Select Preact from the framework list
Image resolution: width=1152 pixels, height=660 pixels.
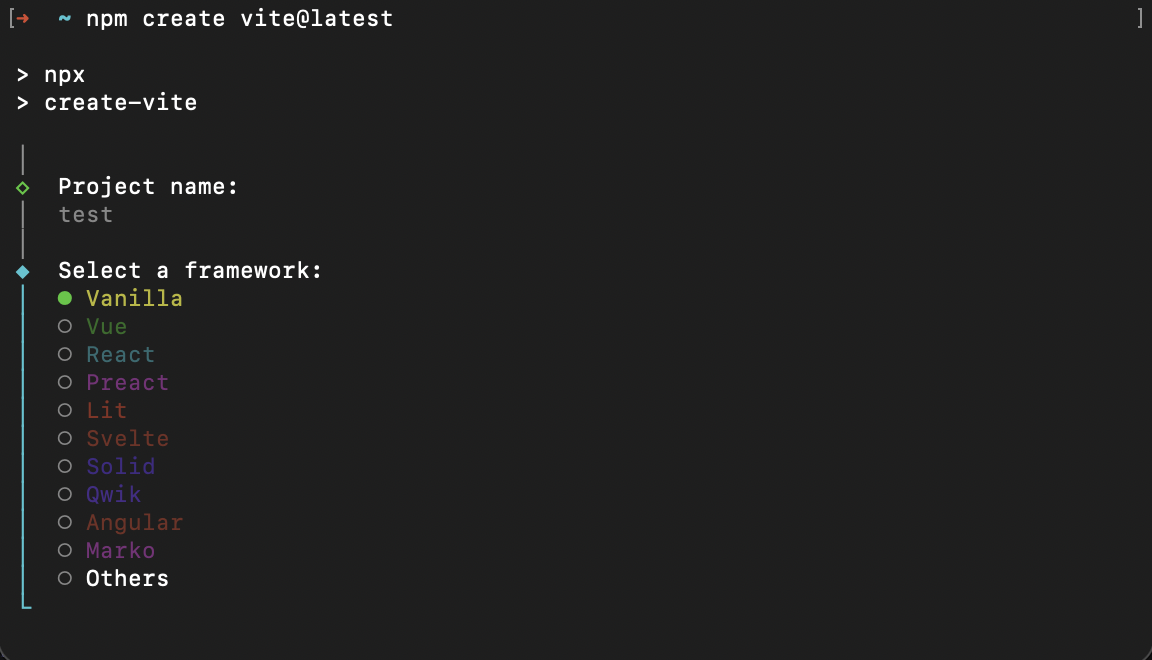coord(127,382)
